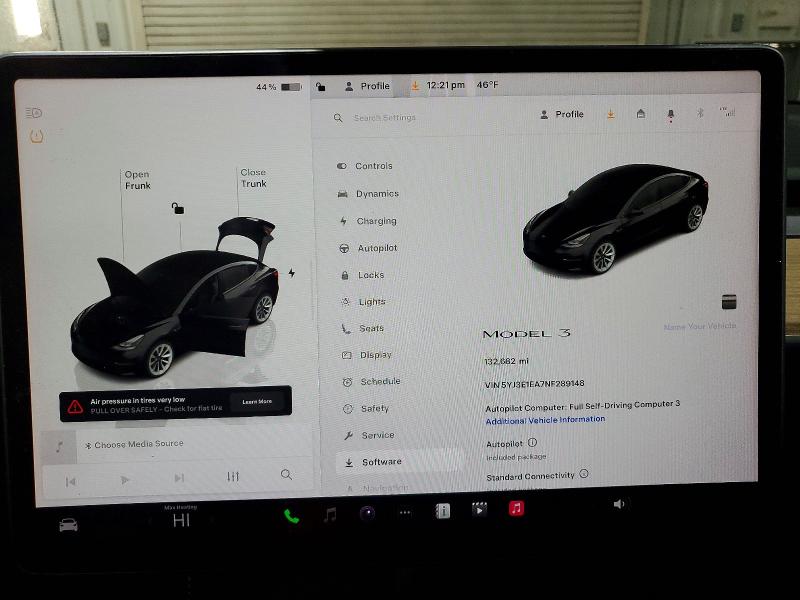The width and height of the screenshot is (800, 600).
Task: Tap the media album art placeholder
Action: pos(59,447)
